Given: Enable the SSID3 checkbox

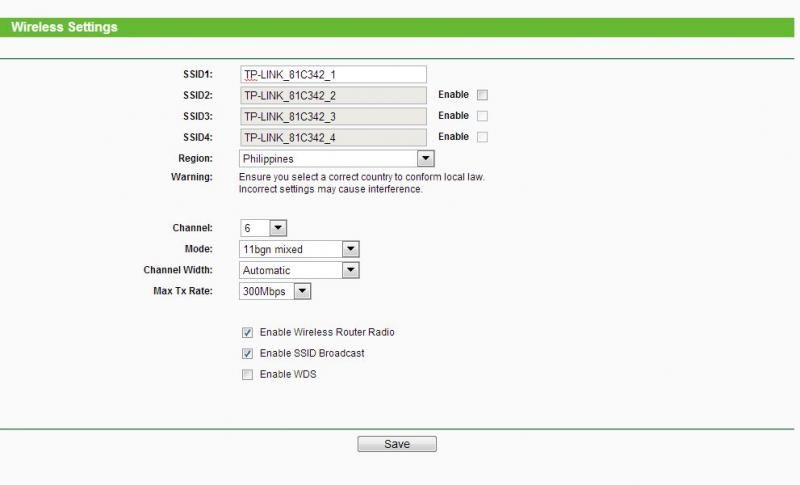Looking at the screenshot, I should [x=482, y=116].
